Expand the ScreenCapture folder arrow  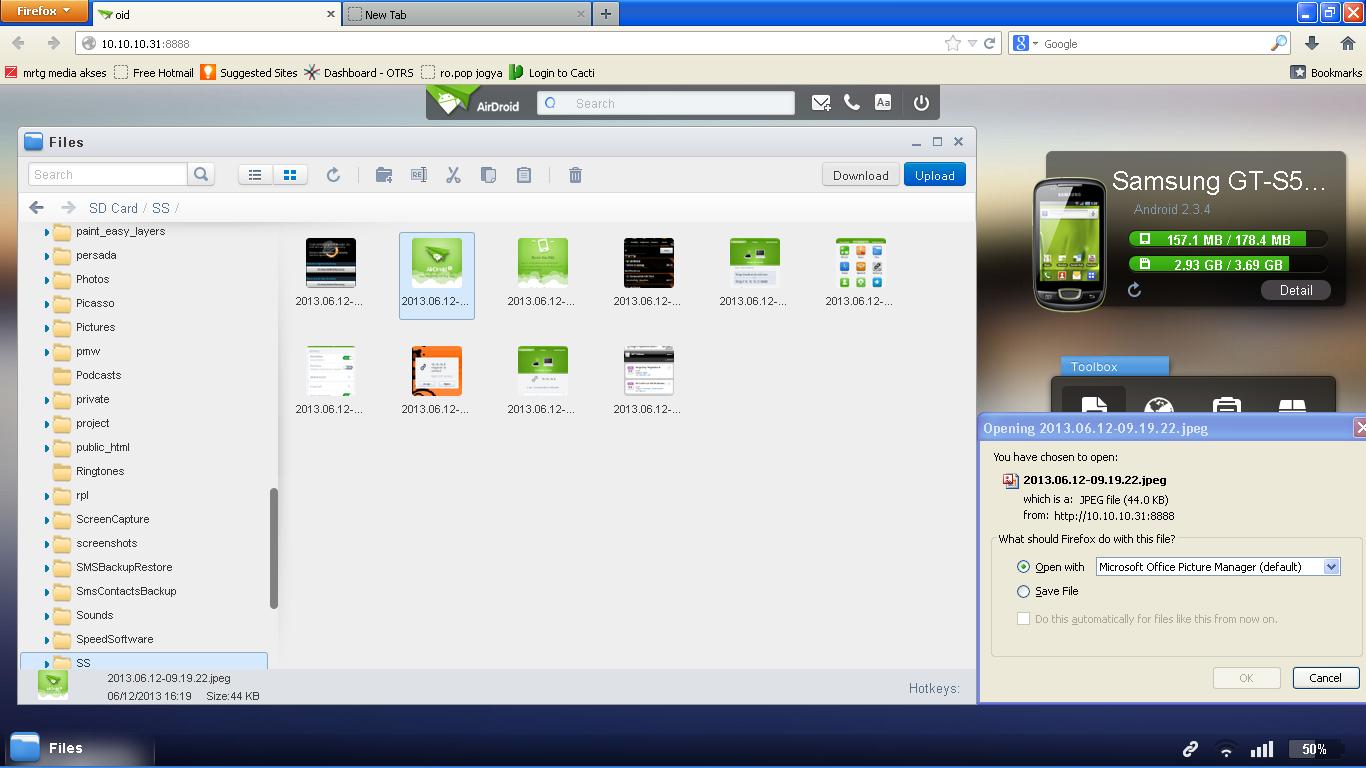[47, 519]
